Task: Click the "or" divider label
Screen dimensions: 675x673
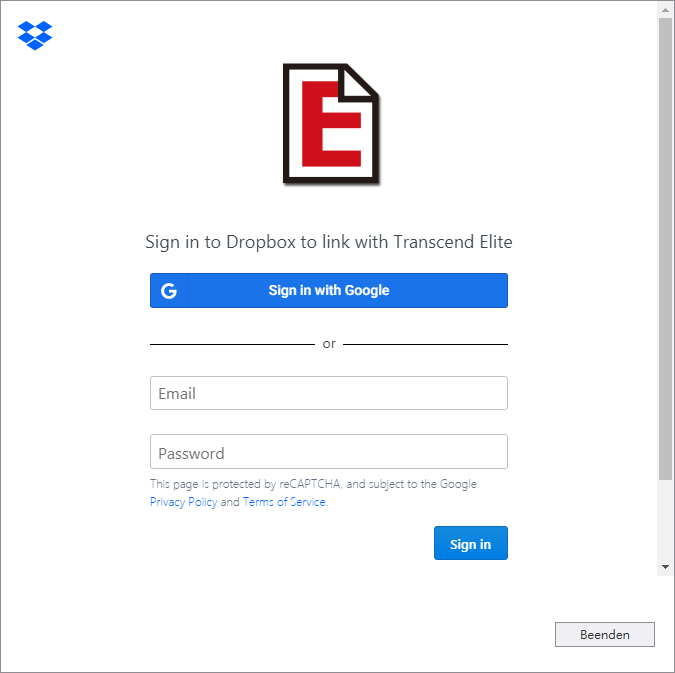Action: pyautogui.click(x=329, y=344)
